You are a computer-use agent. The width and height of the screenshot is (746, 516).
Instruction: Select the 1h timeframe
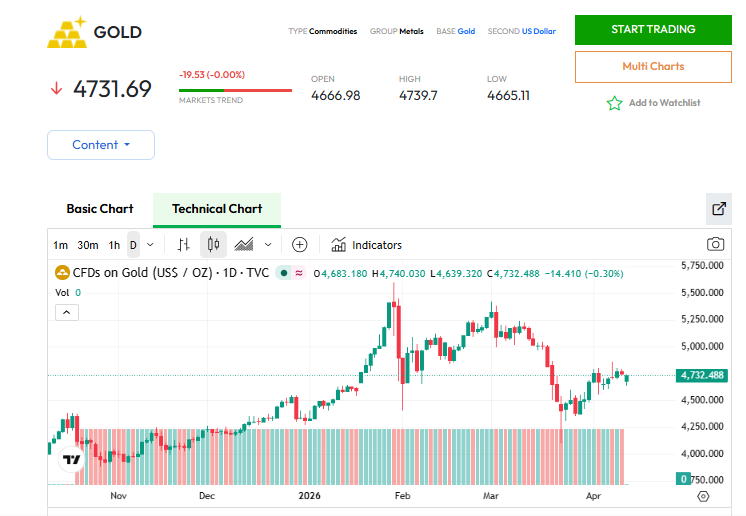tap(114, 245)
